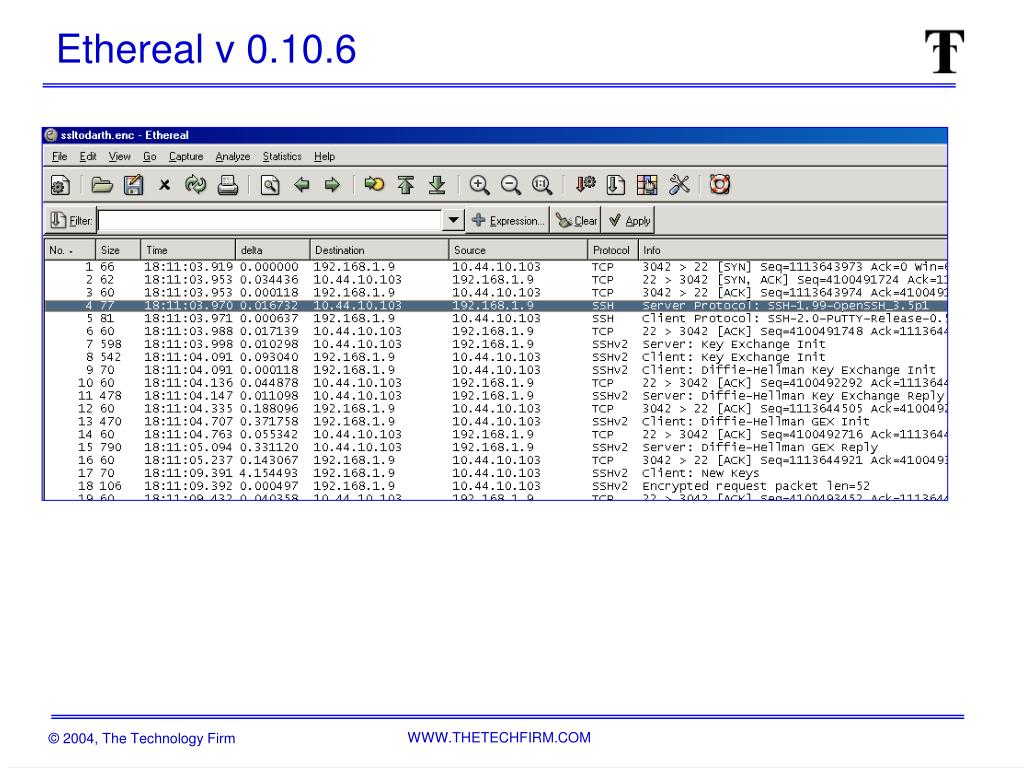
Task: Click the Expression... button
Action: [x=507, y=221]
